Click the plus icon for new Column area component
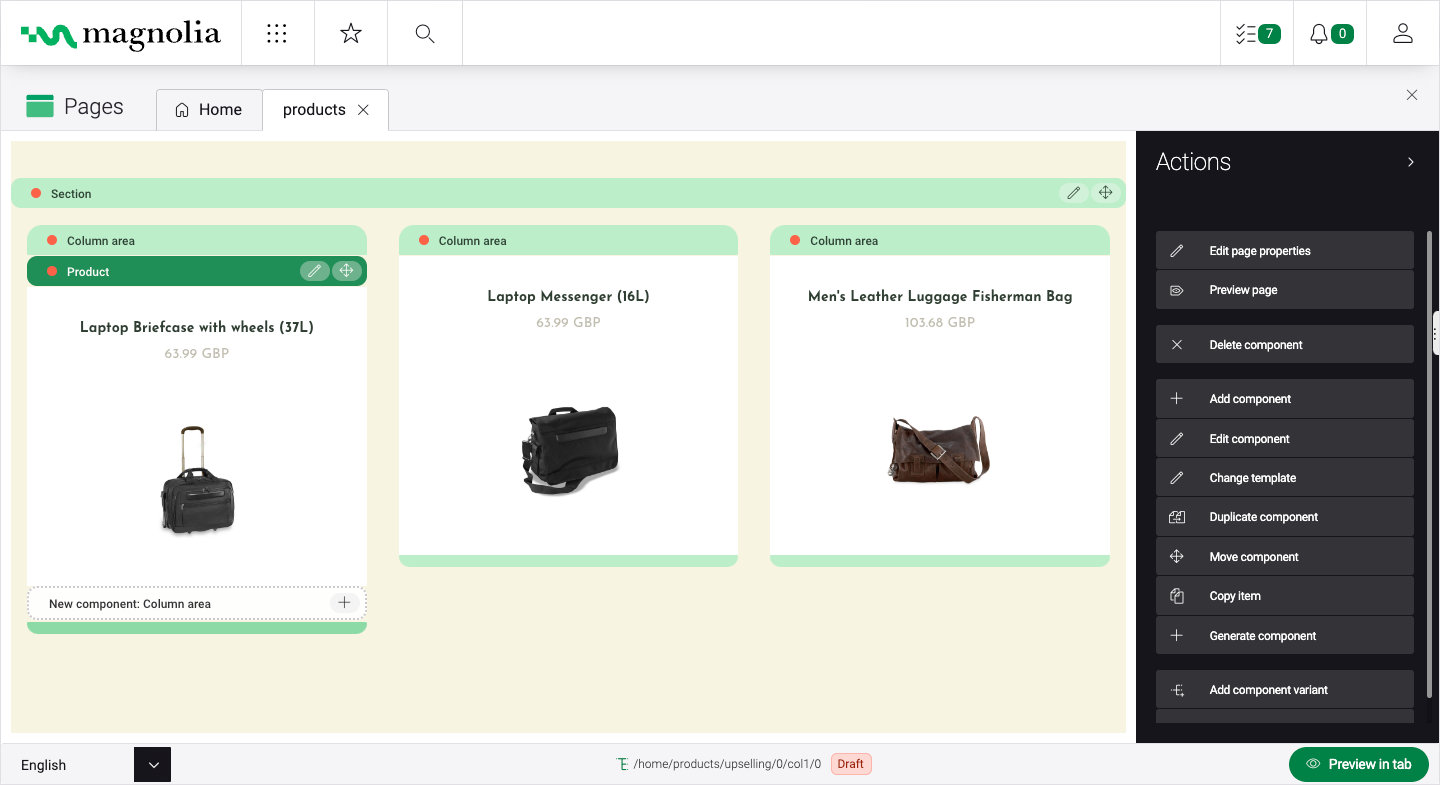The height and width of the screenshot is (785, 1440). [344, 603]
